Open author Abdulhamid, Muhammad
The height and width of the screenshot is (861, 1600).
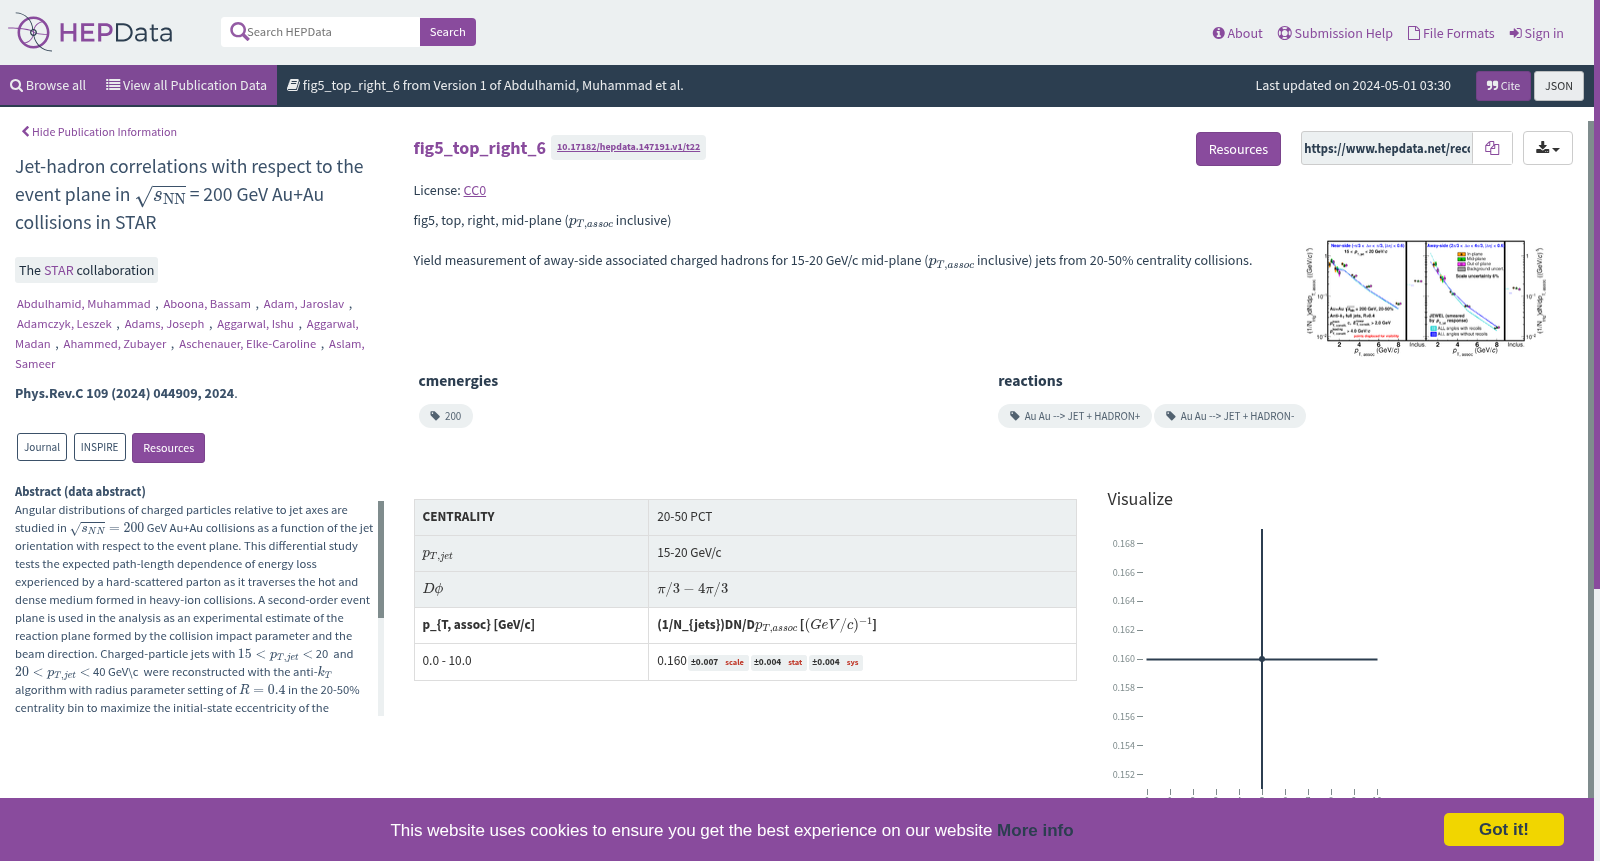click(84, 304)
